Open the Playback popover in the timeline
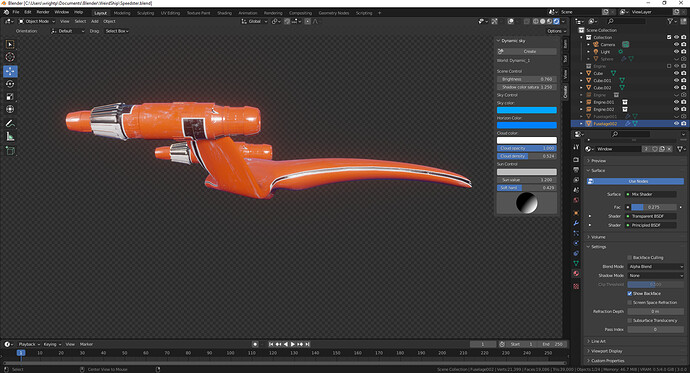This screenshot has height=373, width=690. 29,344
